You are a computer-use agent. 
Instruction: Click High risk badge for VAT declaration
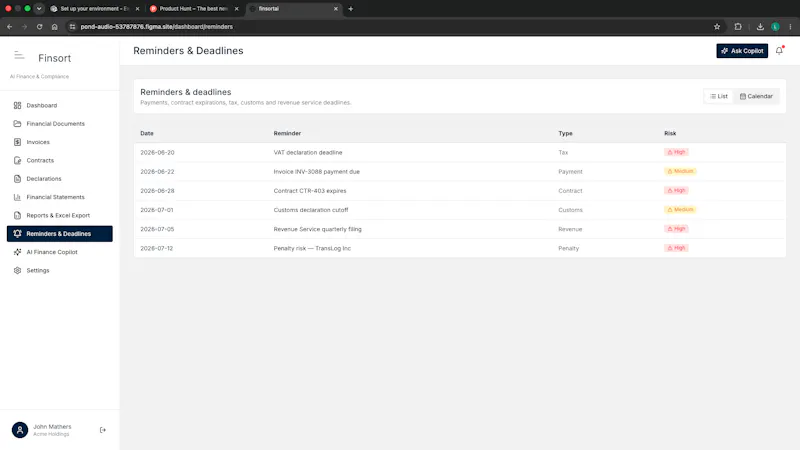(x=676, y=152)
